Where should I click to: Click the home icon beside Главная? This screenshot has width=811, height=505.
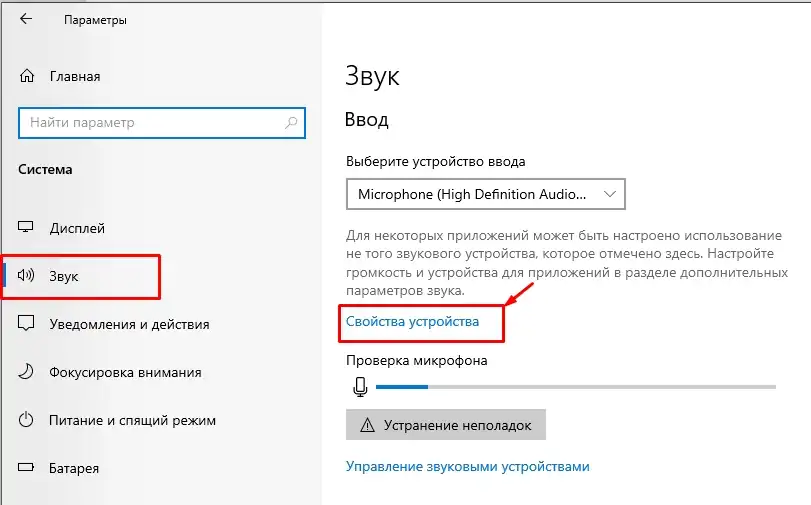pyautogui.click(x=27, y=76)
